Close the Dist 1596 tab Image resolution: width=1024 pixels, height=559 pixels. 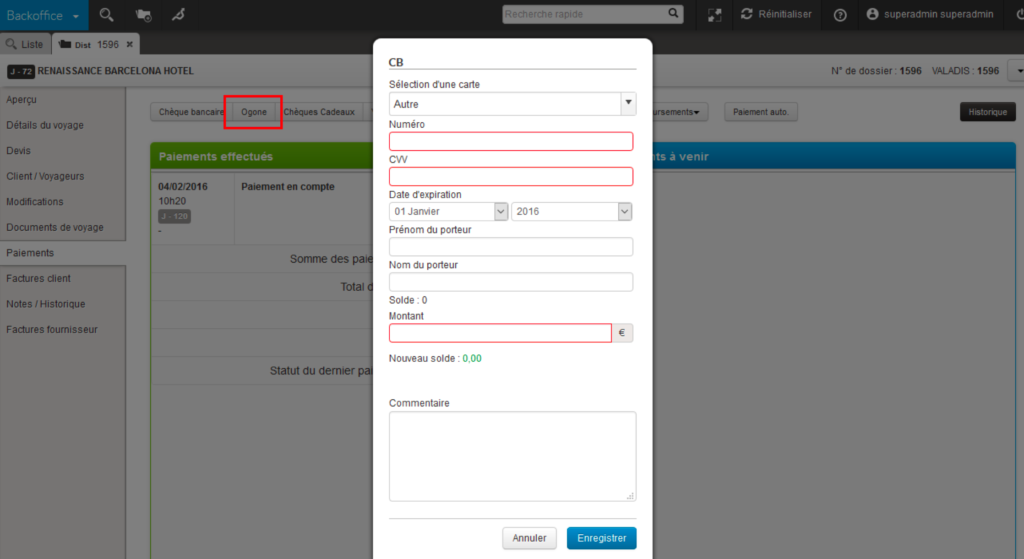coord(129,45)
